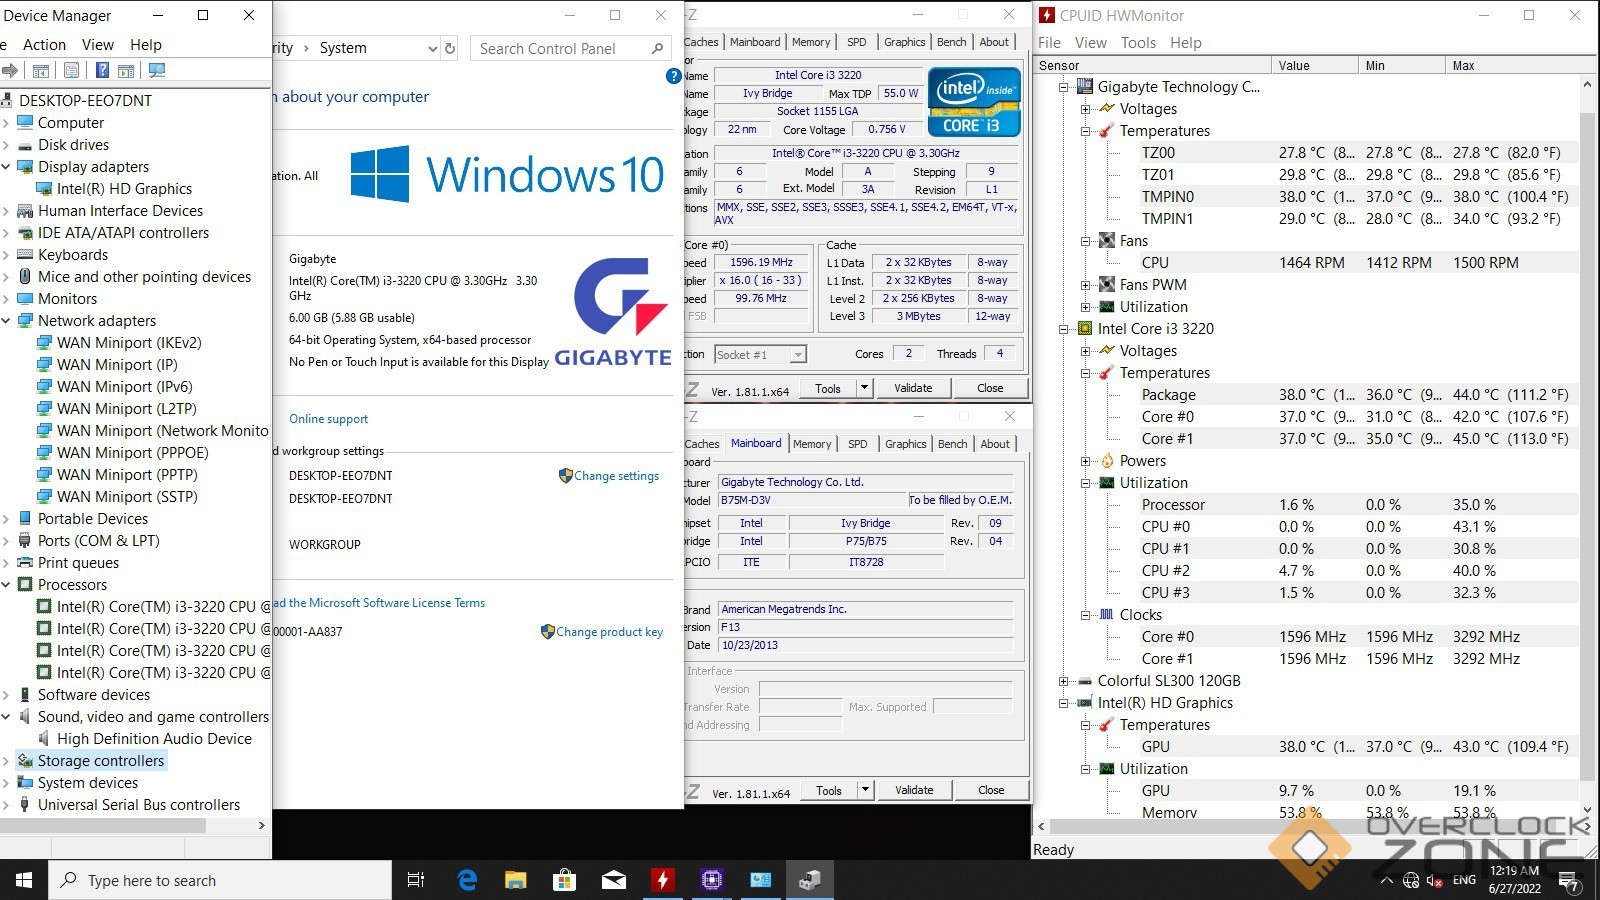This screenshot has height=900, width=1600.
Task: Click the Value column header in HWMonitor
Action: [1314, 65]
